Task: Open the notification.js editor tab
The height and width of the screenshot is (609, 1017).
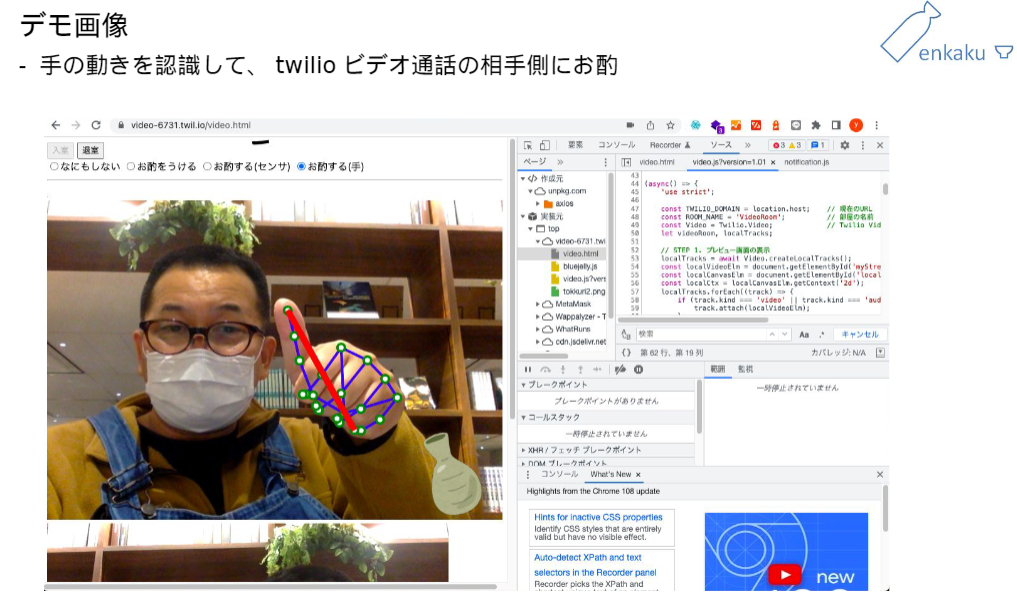Action: pyautogui.click(x=806, y=162)
